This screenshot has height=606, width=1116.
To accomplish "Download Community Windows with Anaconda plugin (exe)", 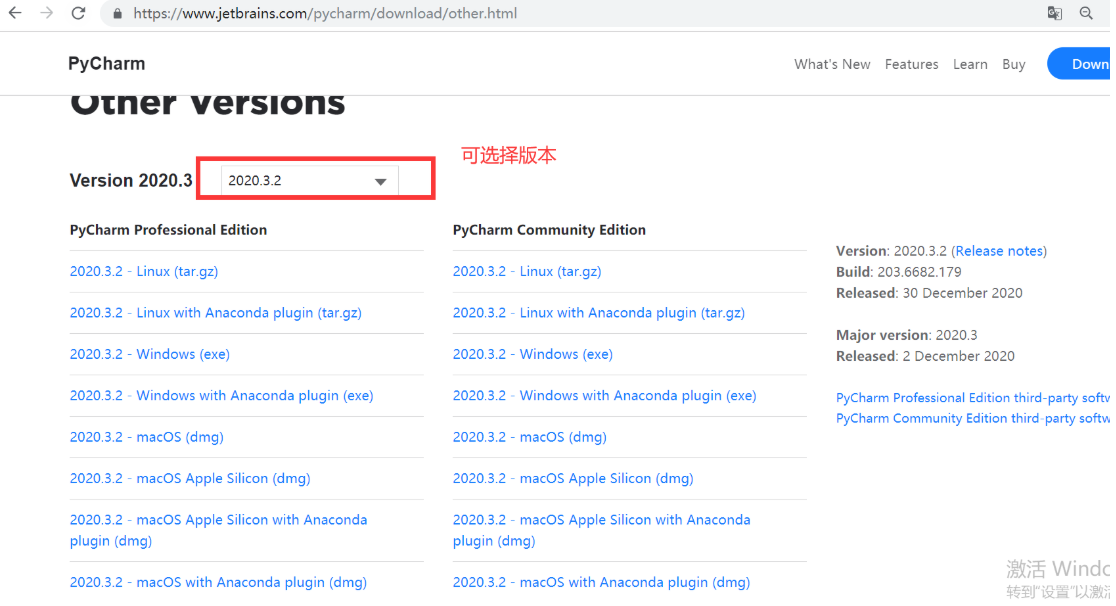I will coord(604,395).
